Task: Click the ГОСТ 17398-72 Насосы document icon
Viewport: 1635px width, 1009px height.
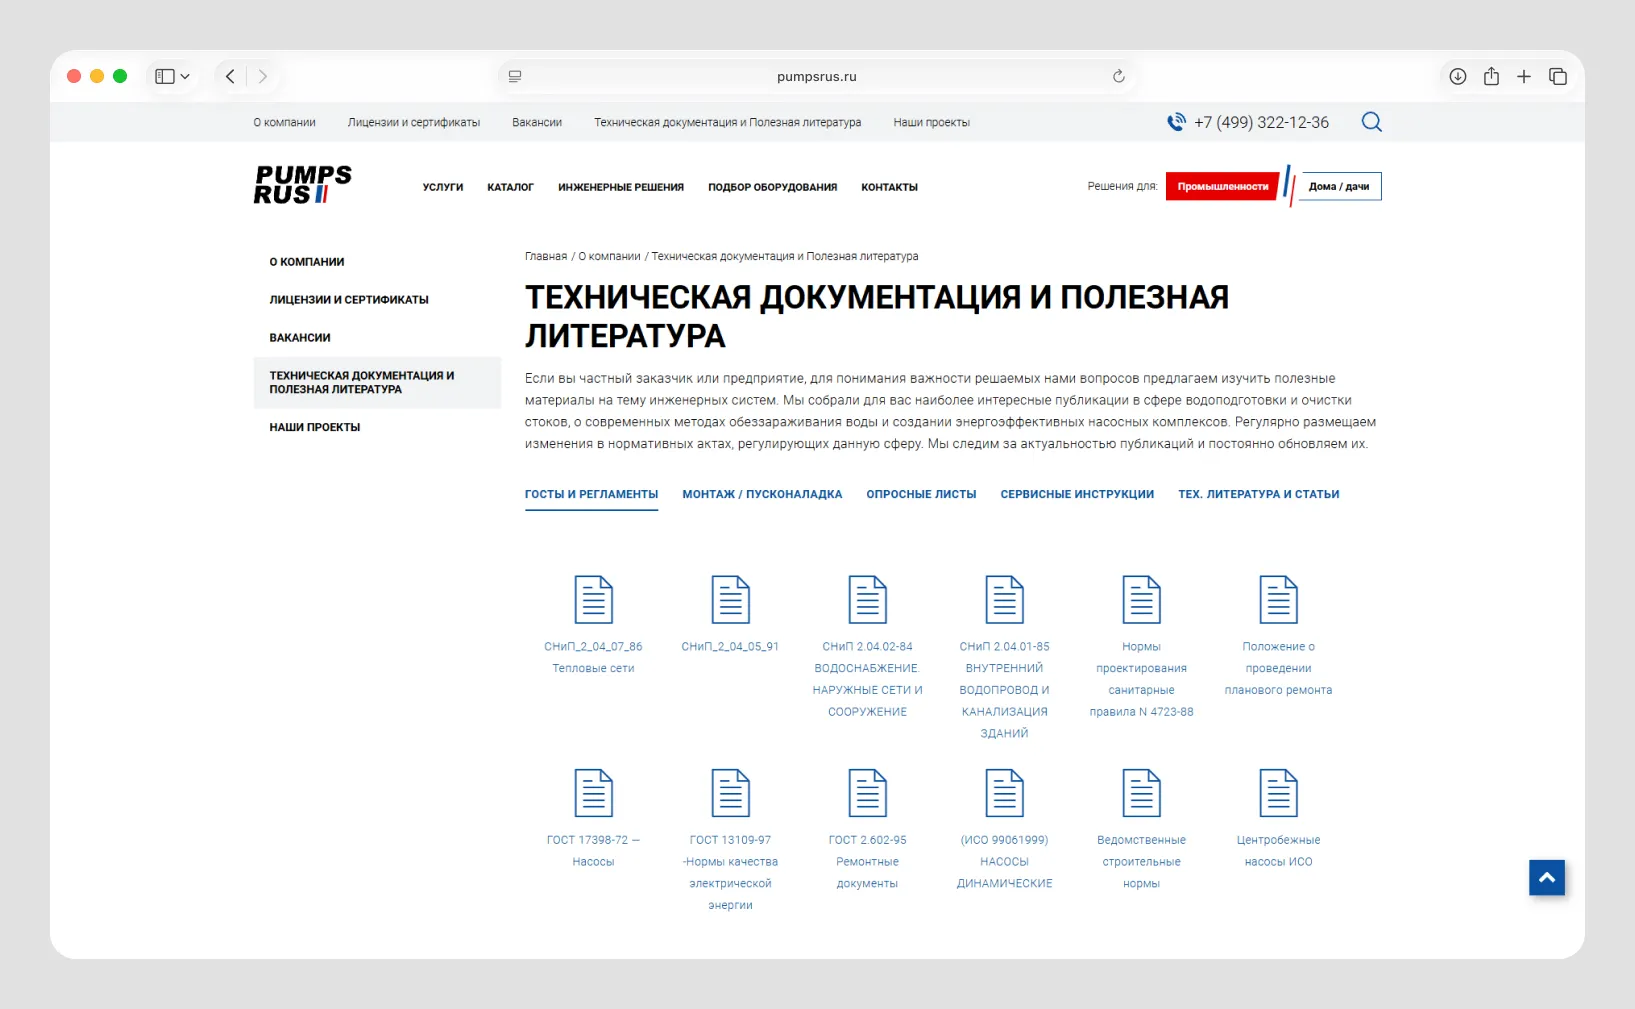Action: tap(593, 793)
